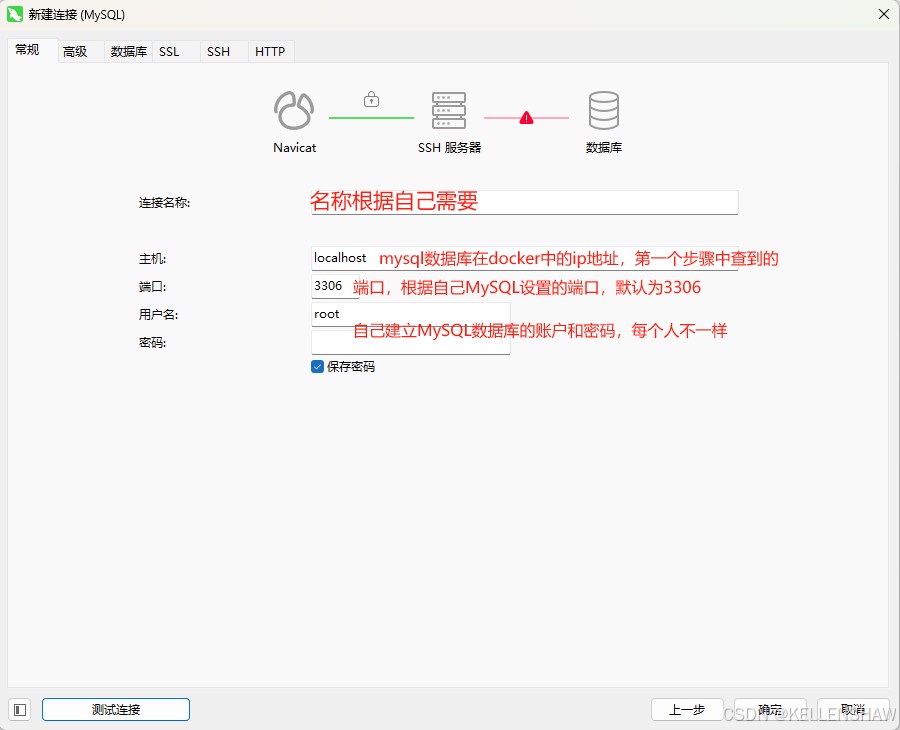Click the 取消 button
The width and height of the screenshot is (900, 730).
[852, 709]
